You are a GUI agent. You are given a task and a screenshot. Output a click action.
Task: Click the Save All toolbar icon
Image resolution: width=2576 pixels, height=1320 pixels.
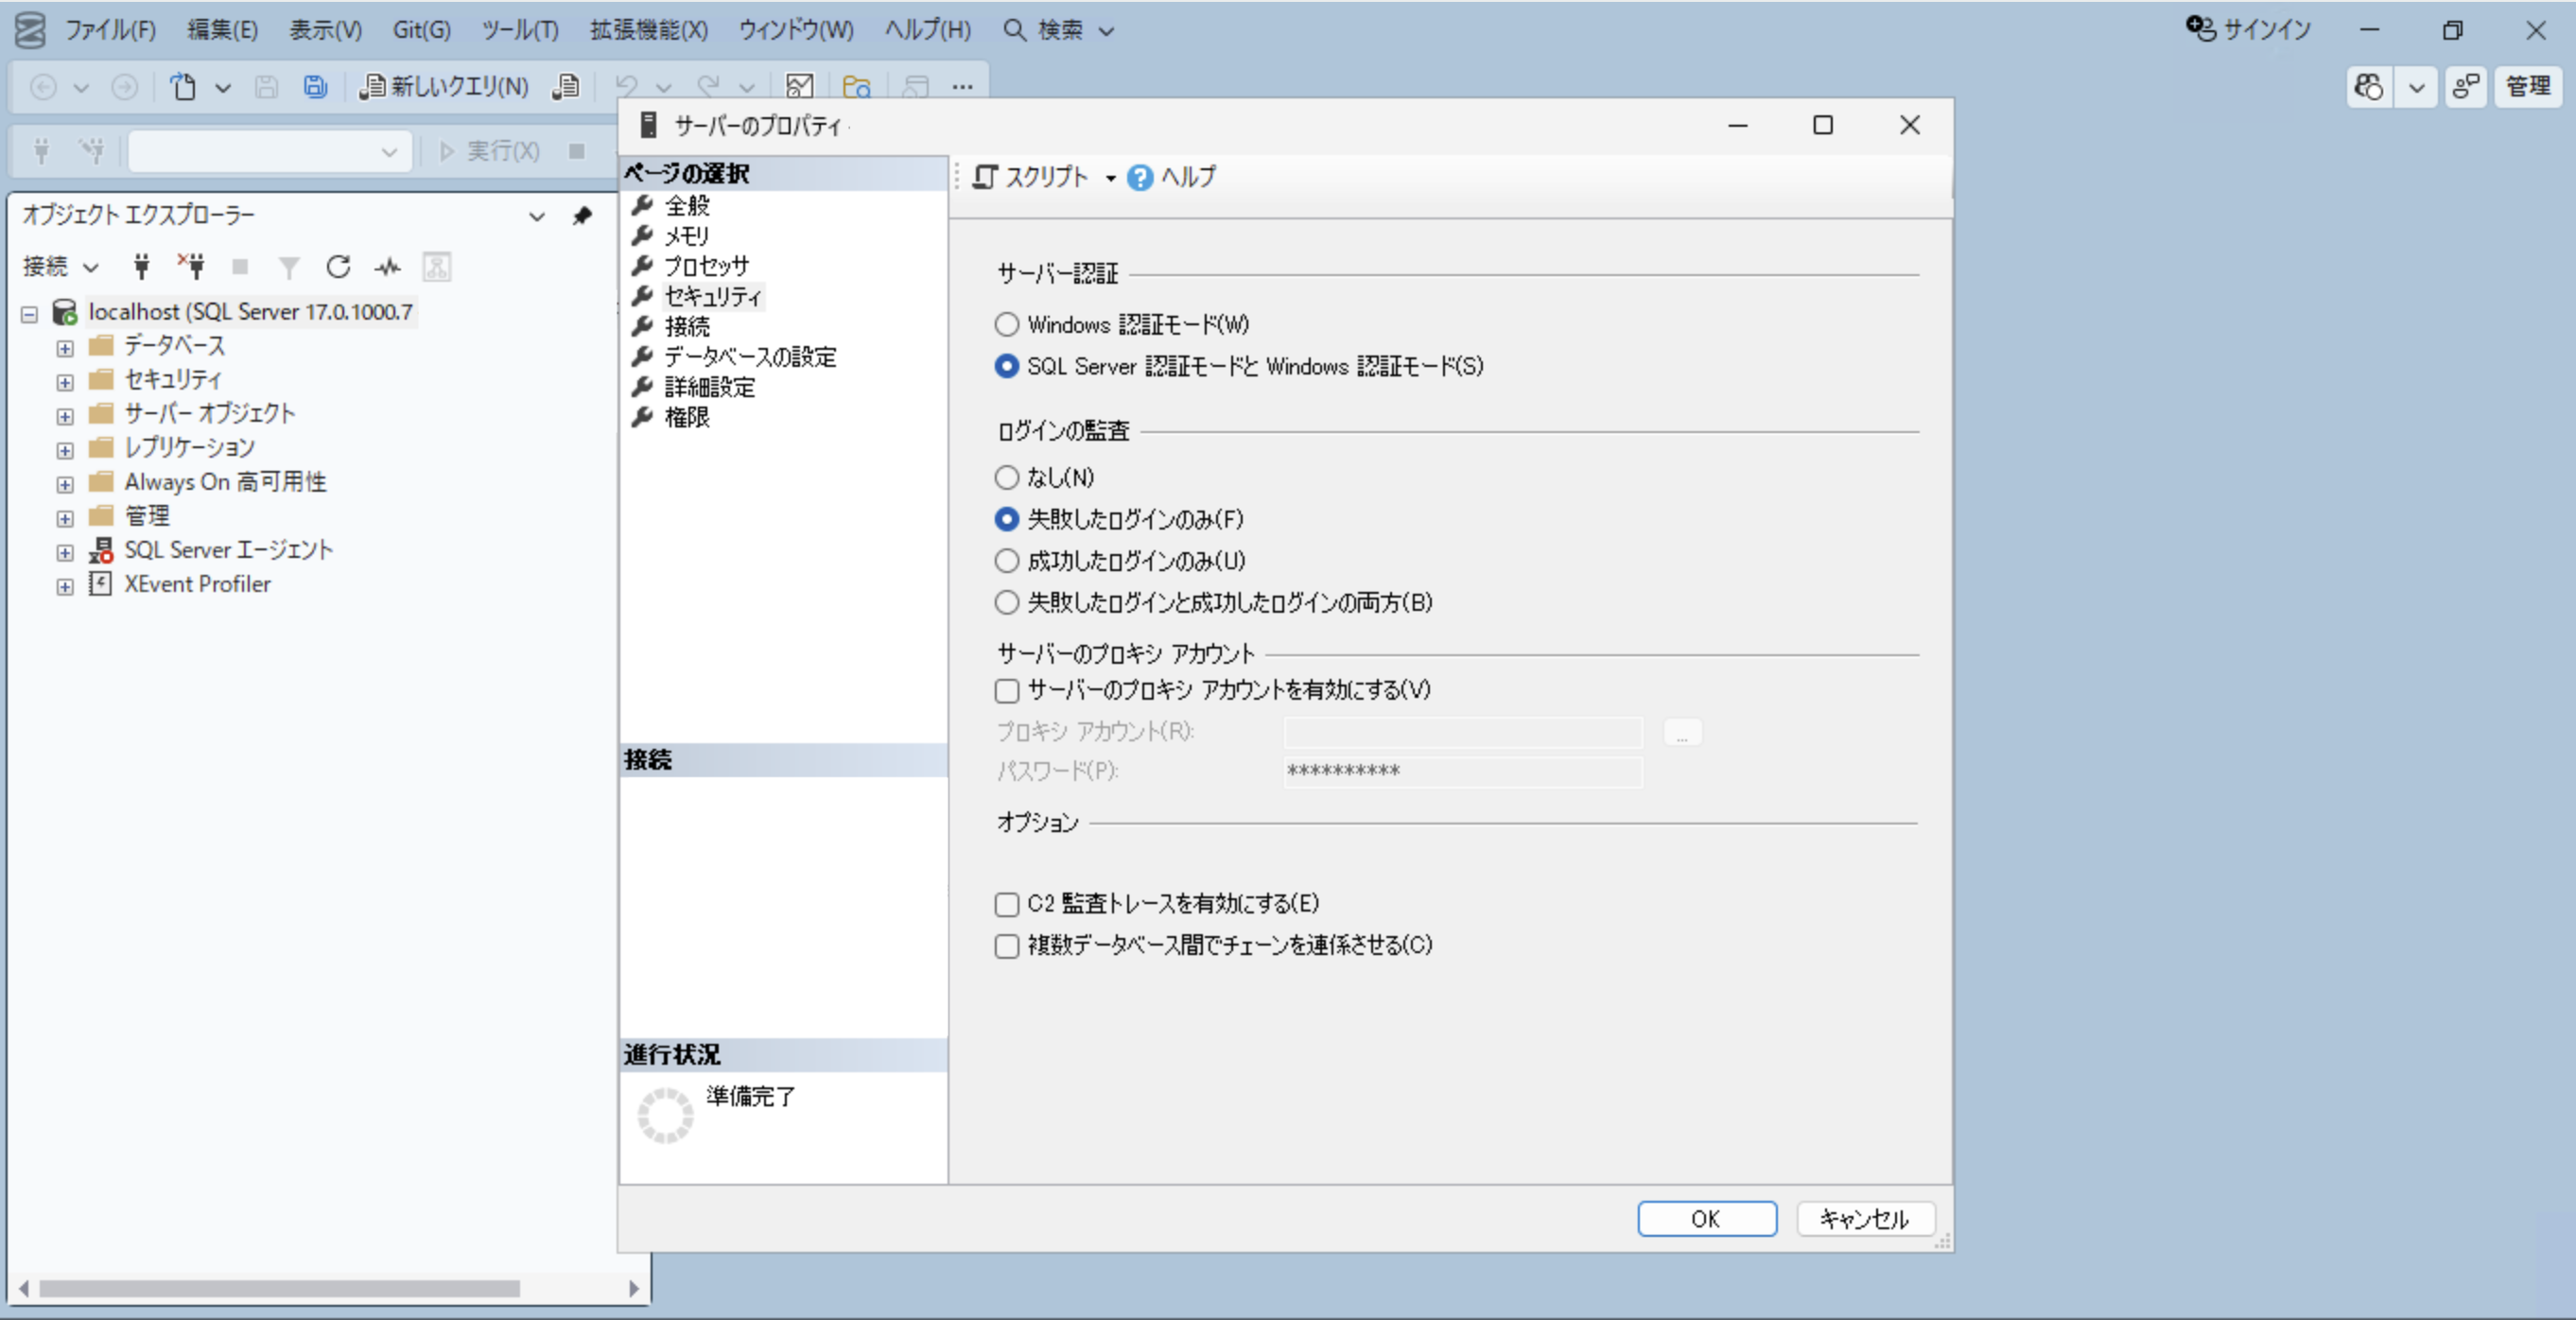pyautogui.click(x=314, y=87)
